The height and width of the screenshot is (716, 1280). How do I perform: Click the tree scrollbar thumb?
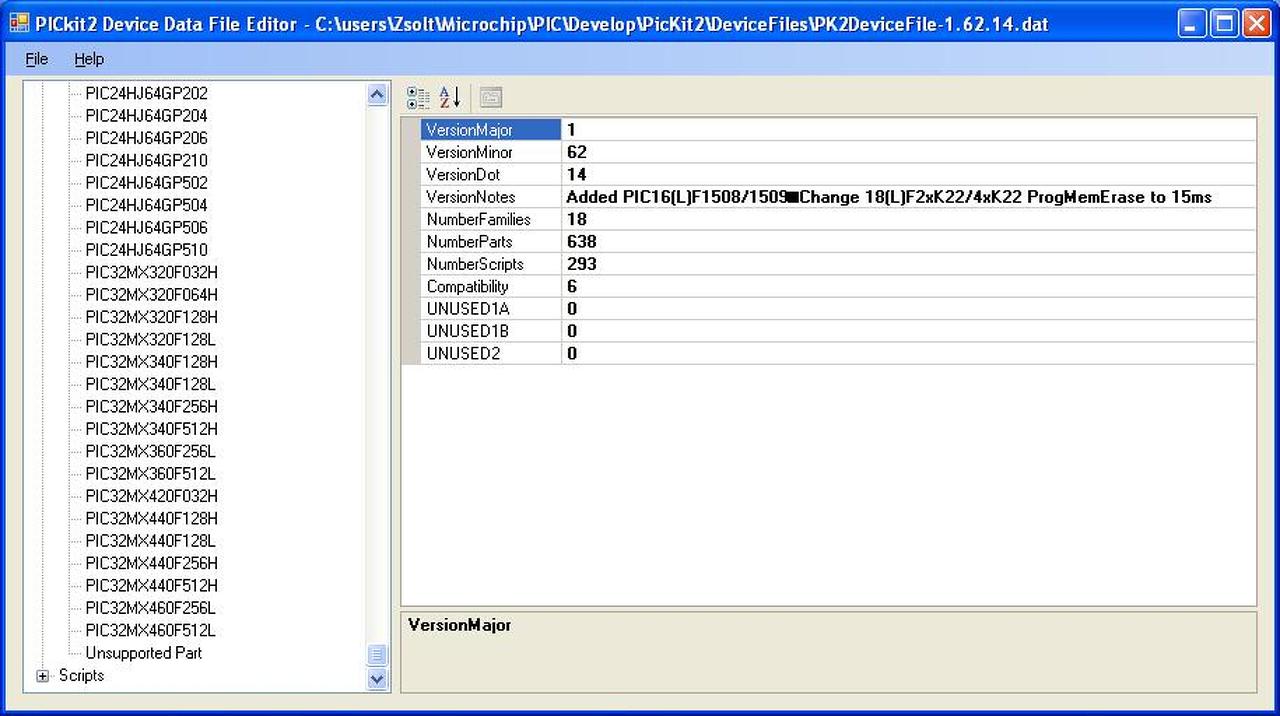(x=377, y=655)
